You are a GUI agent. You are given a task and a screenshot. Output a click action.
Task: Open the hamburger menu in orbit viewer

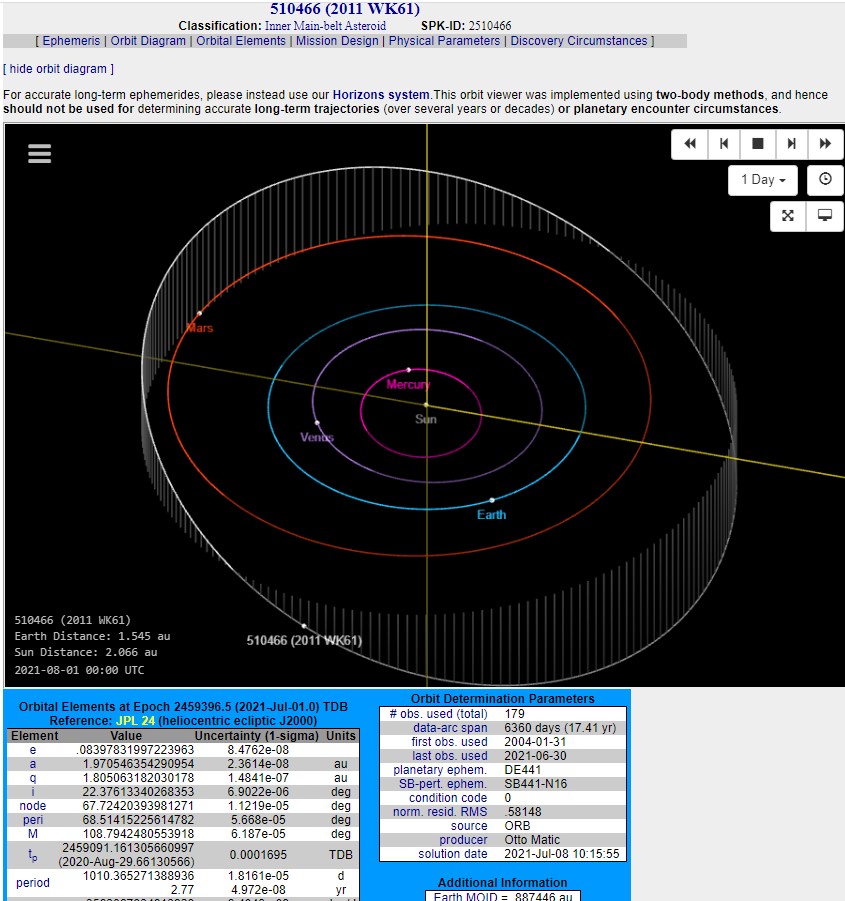(x=39, y=153)
